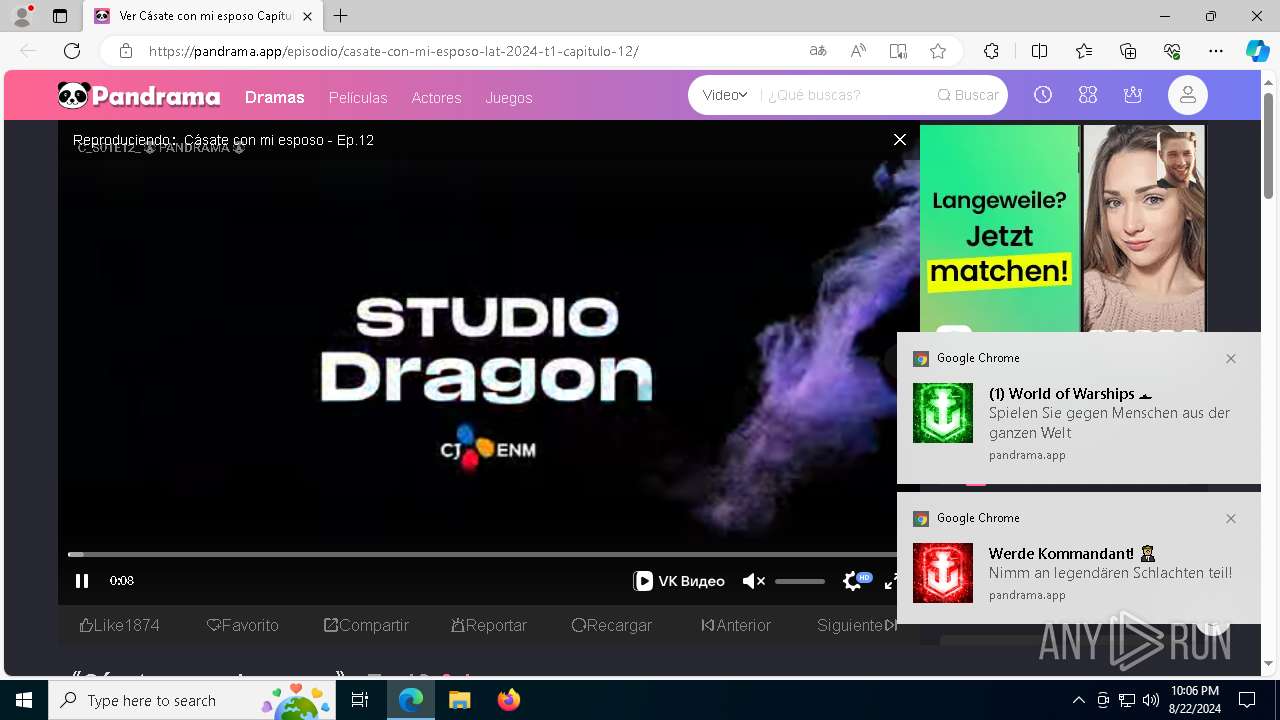The width and height of the screenshot is (1280, 720).
Task: Open video quality settings gear
Action: pos(852,581)
